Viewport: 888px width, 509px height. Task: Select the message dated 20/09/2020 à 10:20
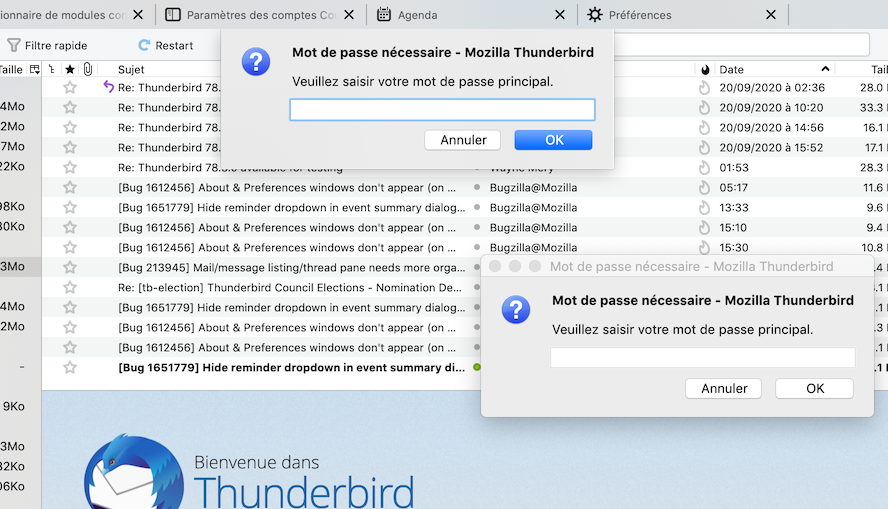pyautogui.click(x=771, y=108)
